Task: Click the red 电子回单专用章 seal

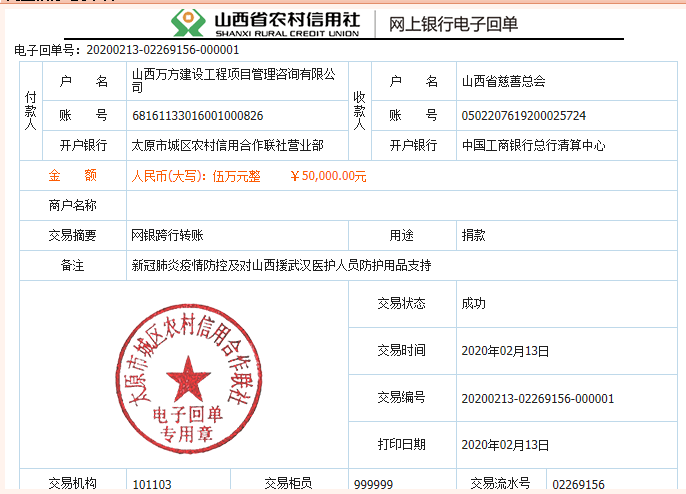Action: point(183,380)
